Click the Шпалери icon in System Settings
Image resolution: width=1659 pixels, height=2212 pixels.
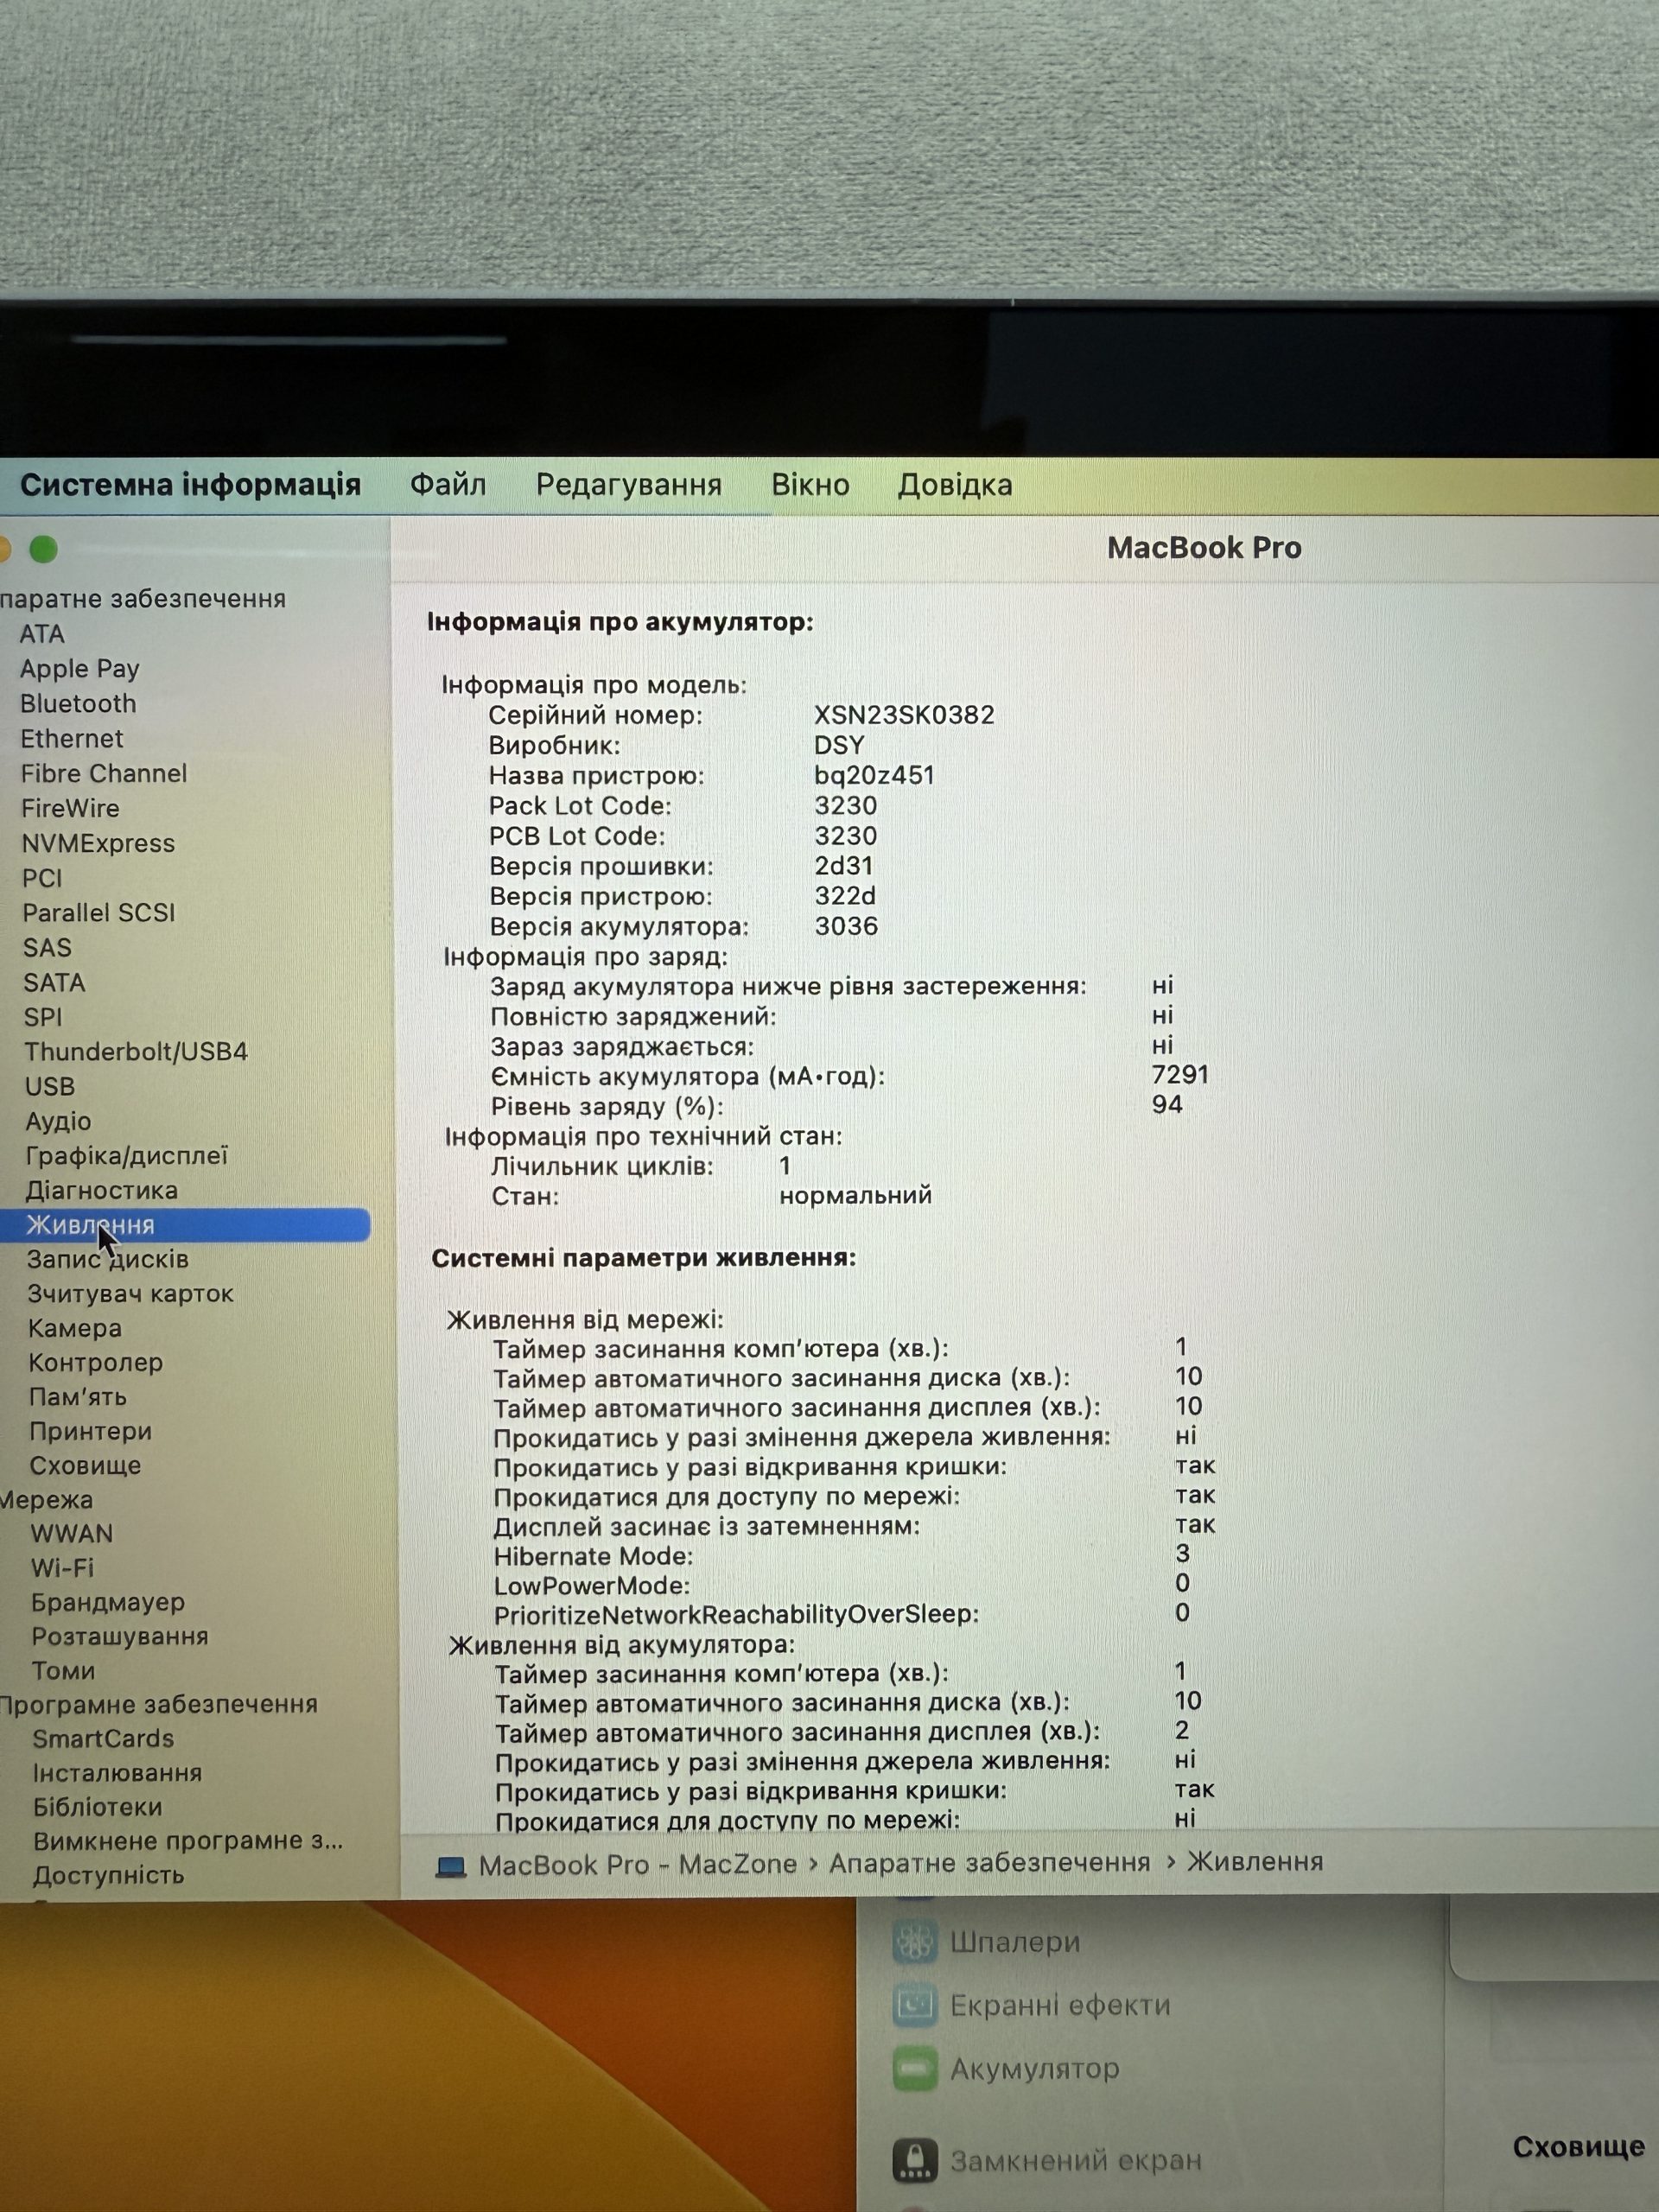tap(914, 1942)
